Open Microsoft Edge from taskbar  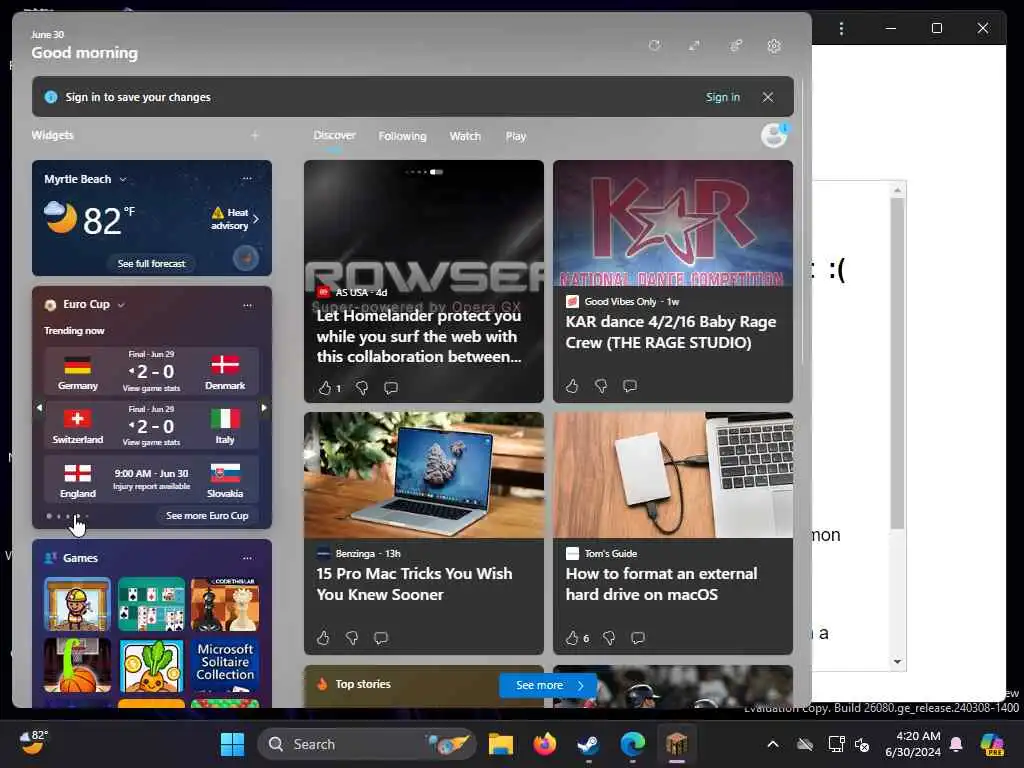tap(632, 744)
